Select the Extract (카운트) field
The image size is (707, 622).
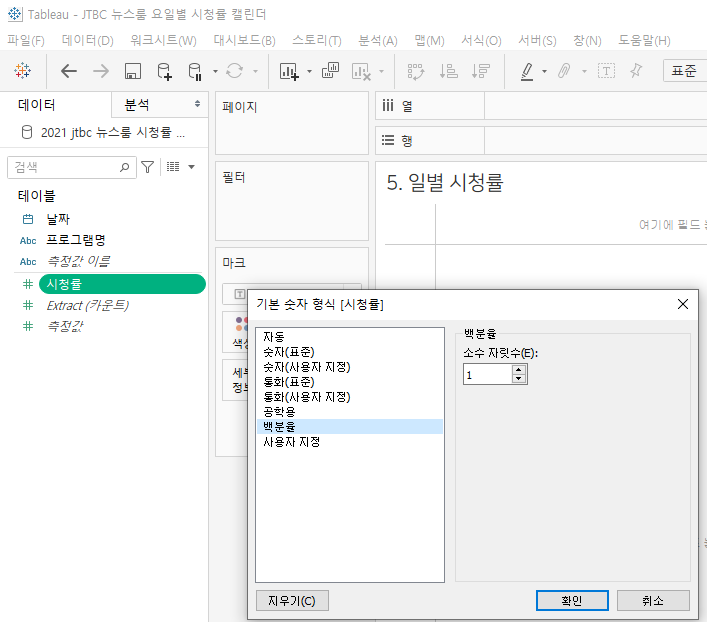pyautogui.click(x=88, y=305)
